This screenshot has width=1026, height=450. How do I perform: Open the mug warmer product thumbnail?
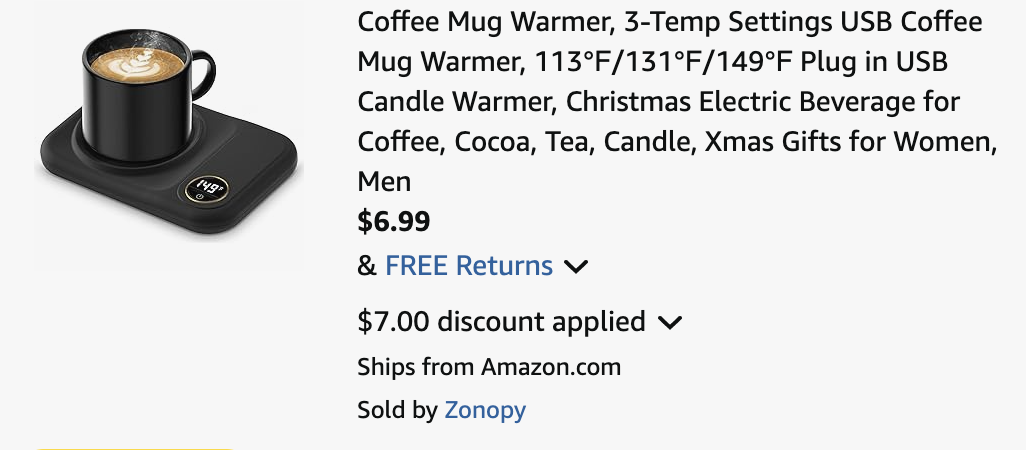[x=168, y=137]
